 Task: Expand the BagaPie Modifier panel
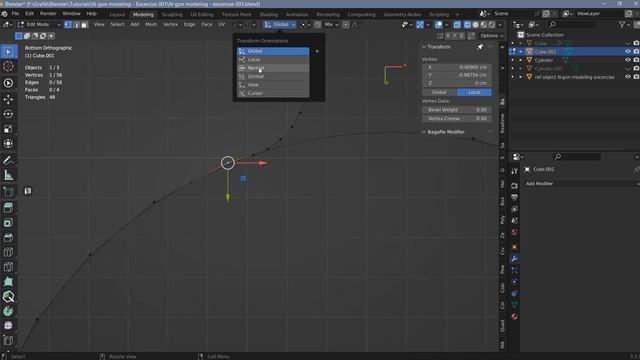pos(424,132)
